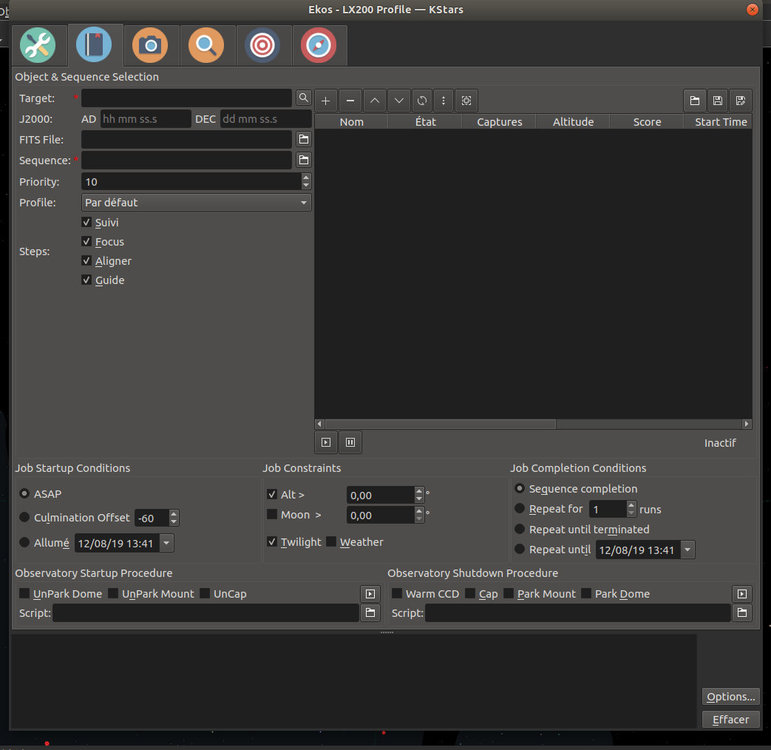The height and width of the screenshot is (750, 771).
Task: Browse for a FITS File
Action: pyautogui.click(x=303, y=139)
